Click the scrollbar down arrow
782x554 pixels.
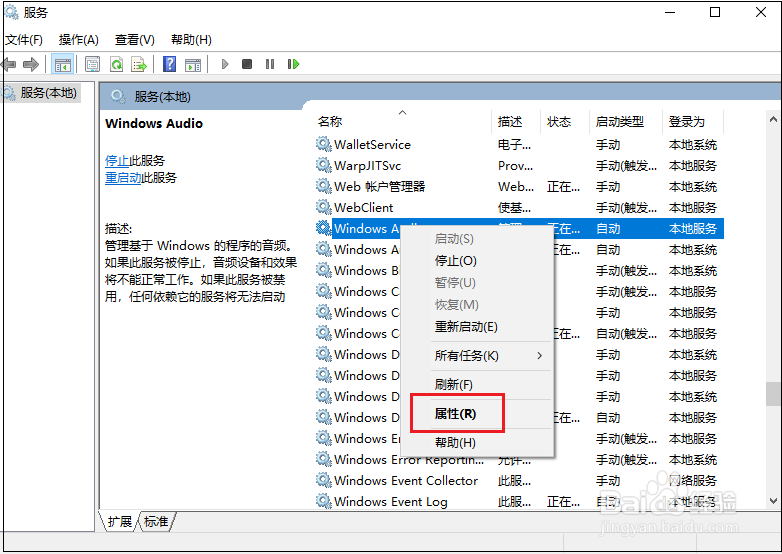[x=773, y=501]
